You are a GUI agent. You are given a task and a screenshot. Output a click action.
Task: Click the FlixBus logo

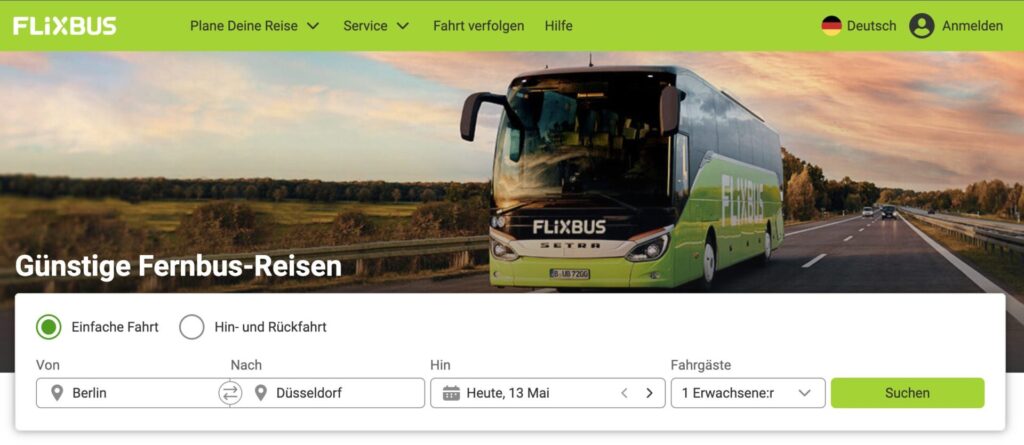(x=65, y=26)
